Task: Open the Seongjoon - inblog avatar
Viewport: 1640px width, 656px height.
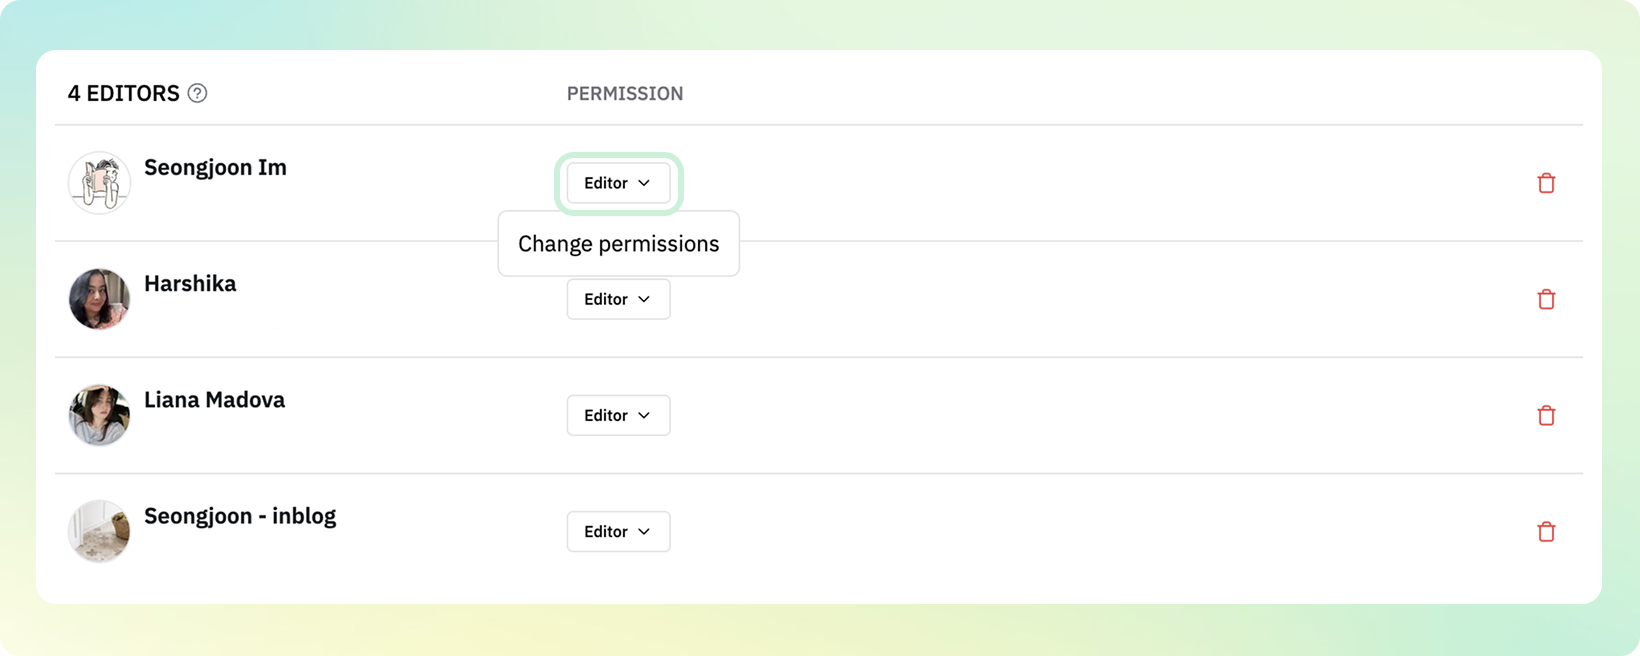Action: click(99, 531)
